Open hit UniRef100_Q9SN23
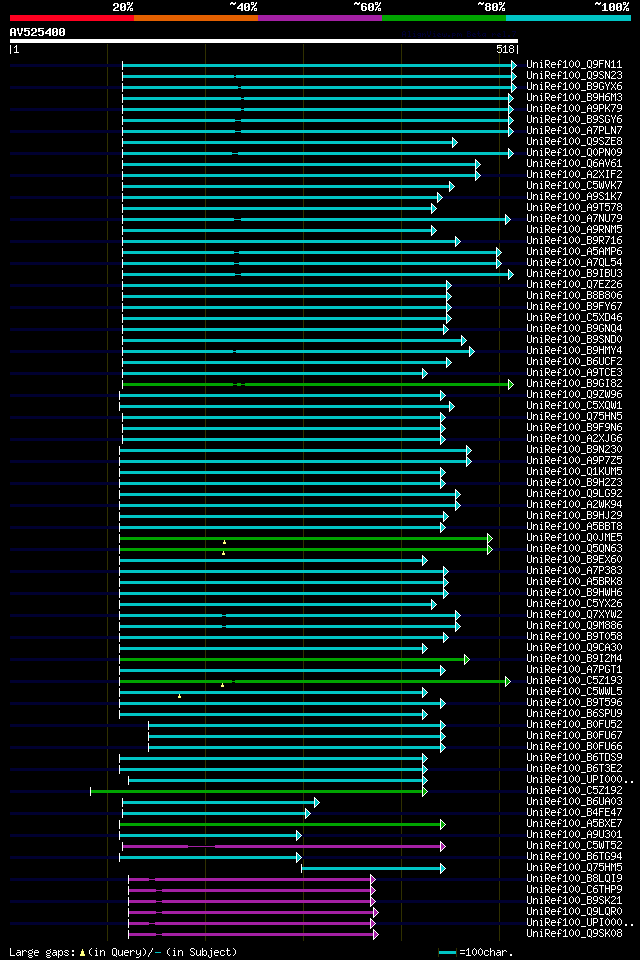The width and height of the screenshot is (640, 960). (x=574, y=75)
